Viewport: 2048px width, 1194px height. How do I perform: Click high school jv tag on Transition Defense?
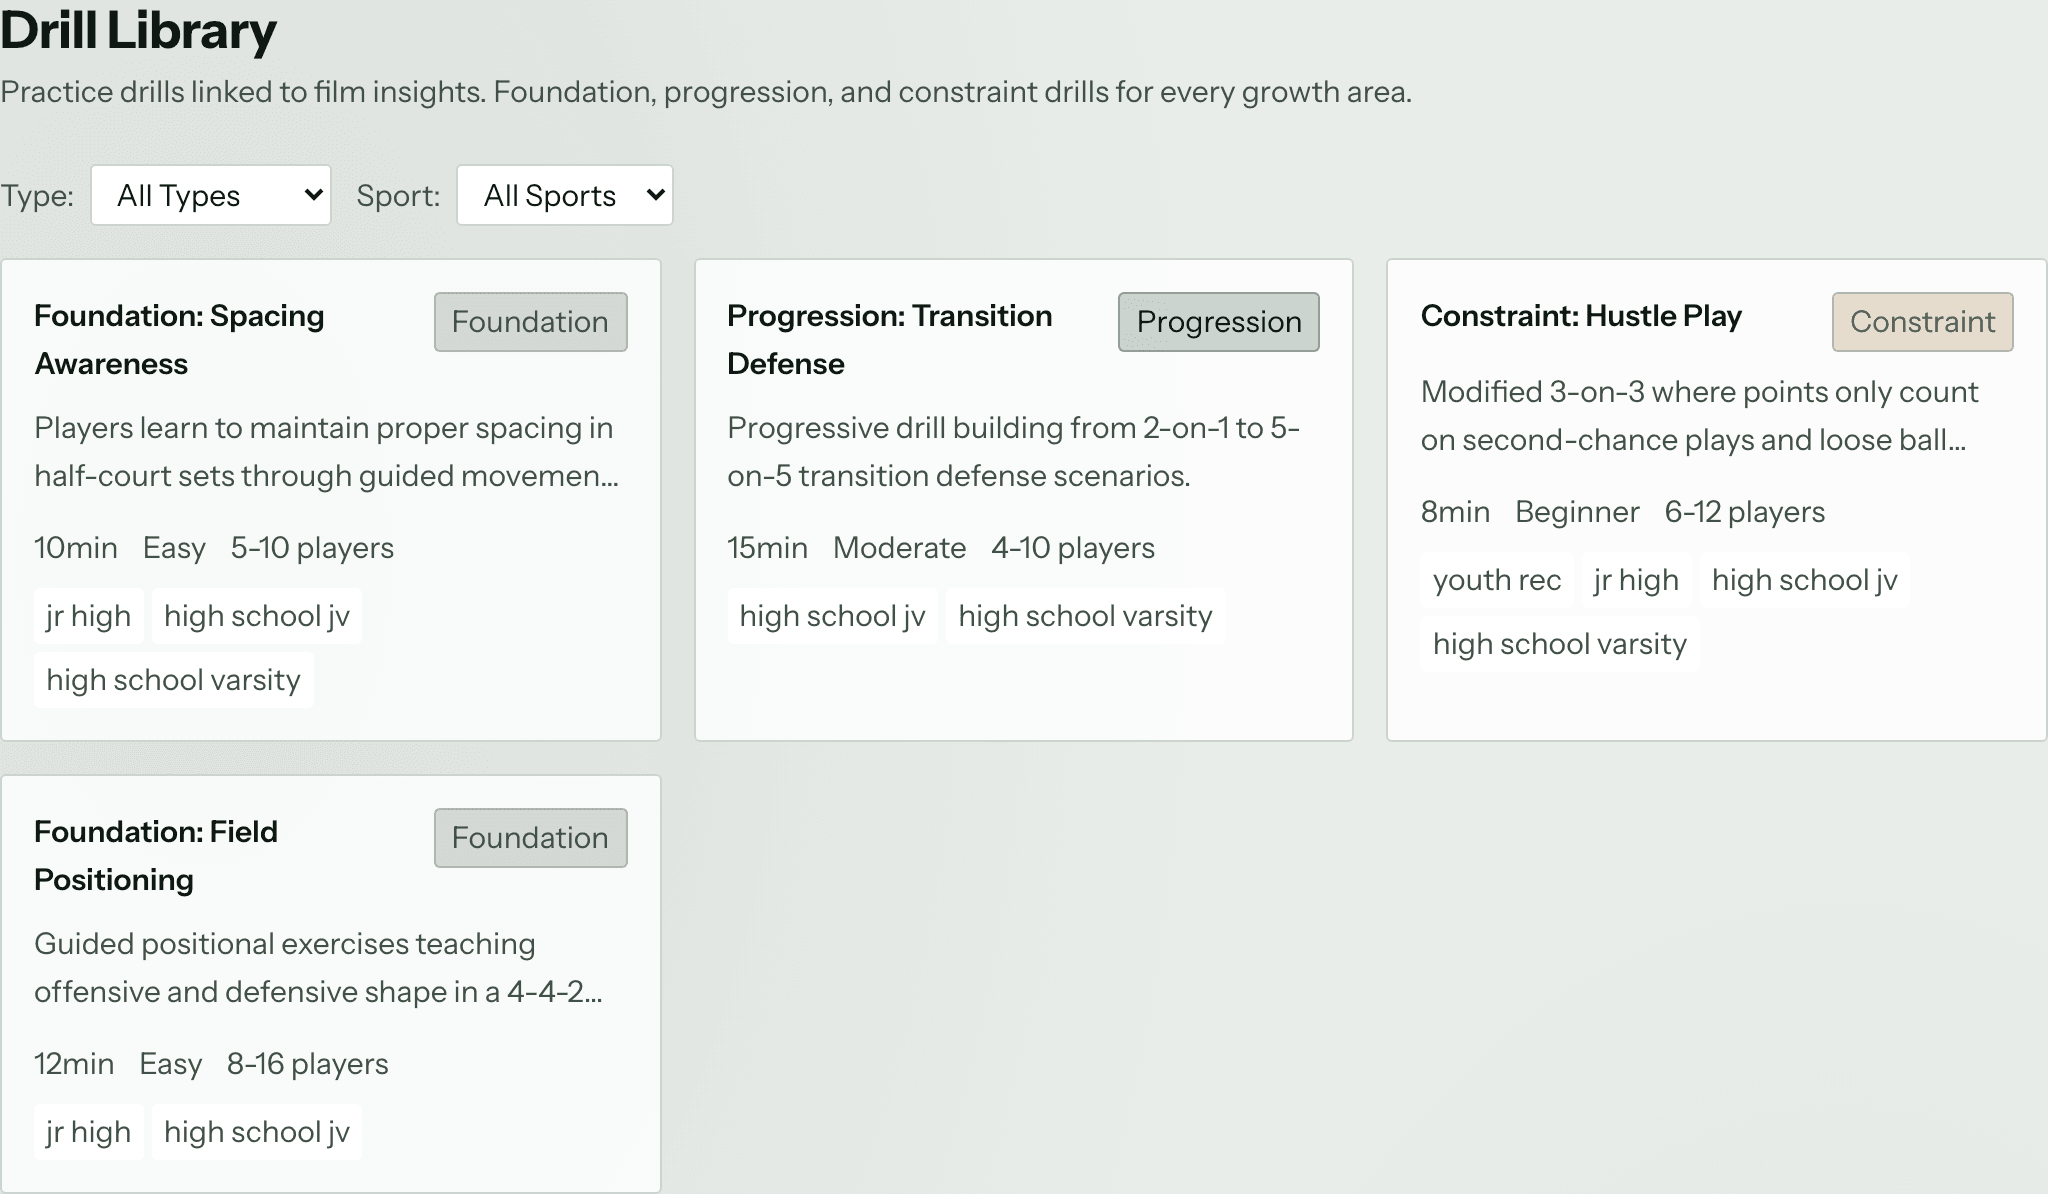coord(833,616)
